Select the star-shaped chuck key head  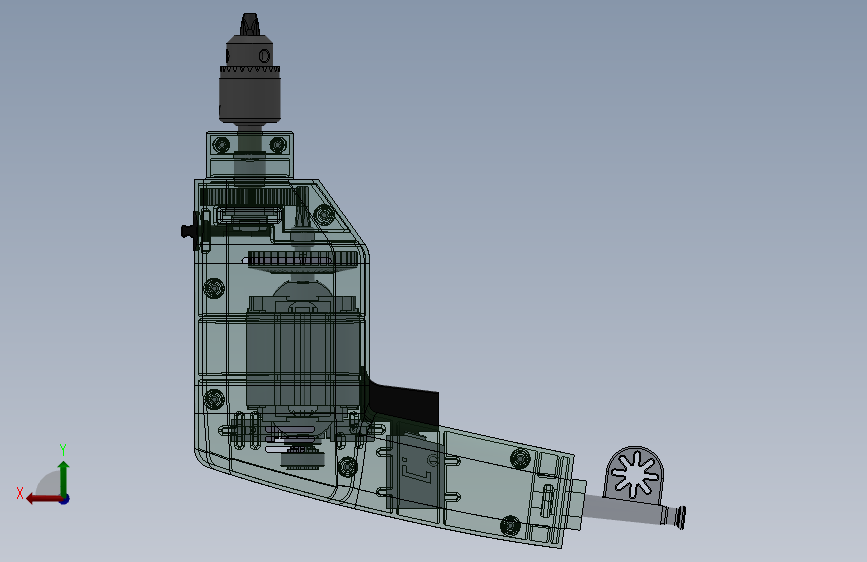[x=635, y=474]
